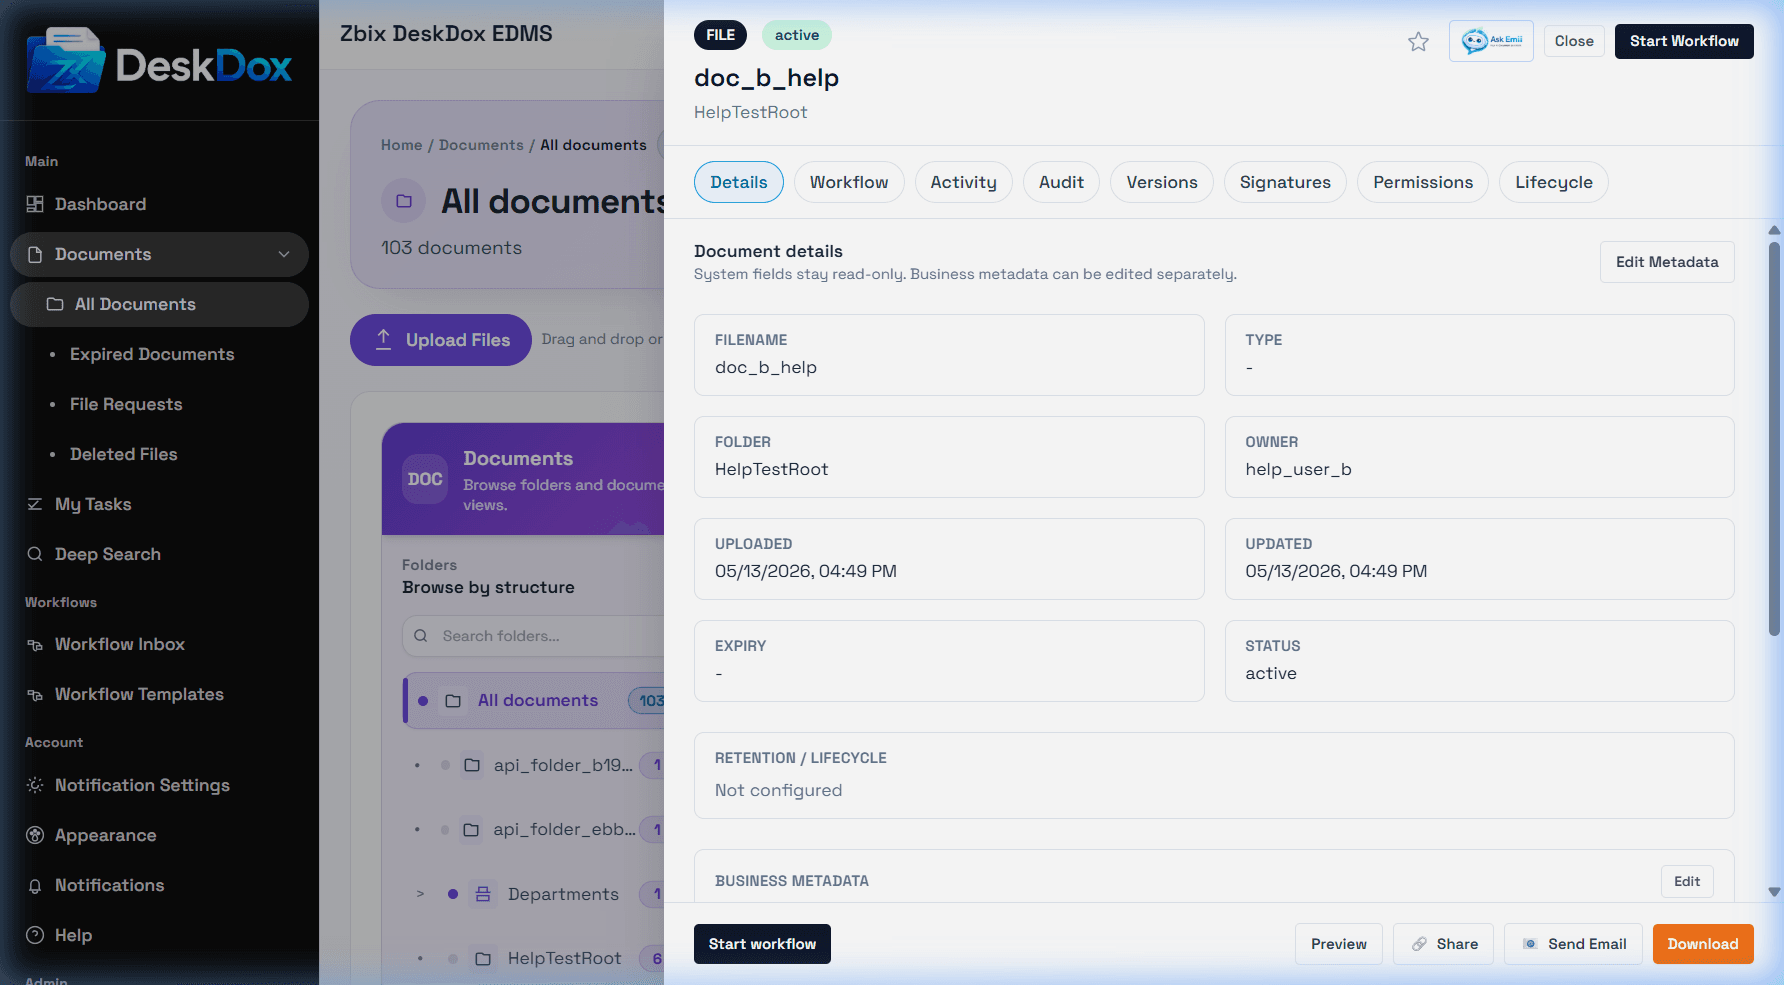The image size is (1784, 985).
Task: Click the link icon on the Share button
Action: [1419, 944]
